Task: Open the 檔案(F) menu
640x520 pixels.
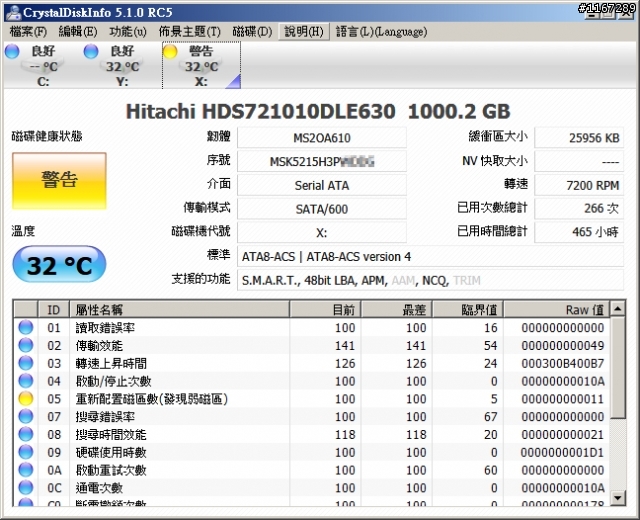Action: [x=28, y=31]
